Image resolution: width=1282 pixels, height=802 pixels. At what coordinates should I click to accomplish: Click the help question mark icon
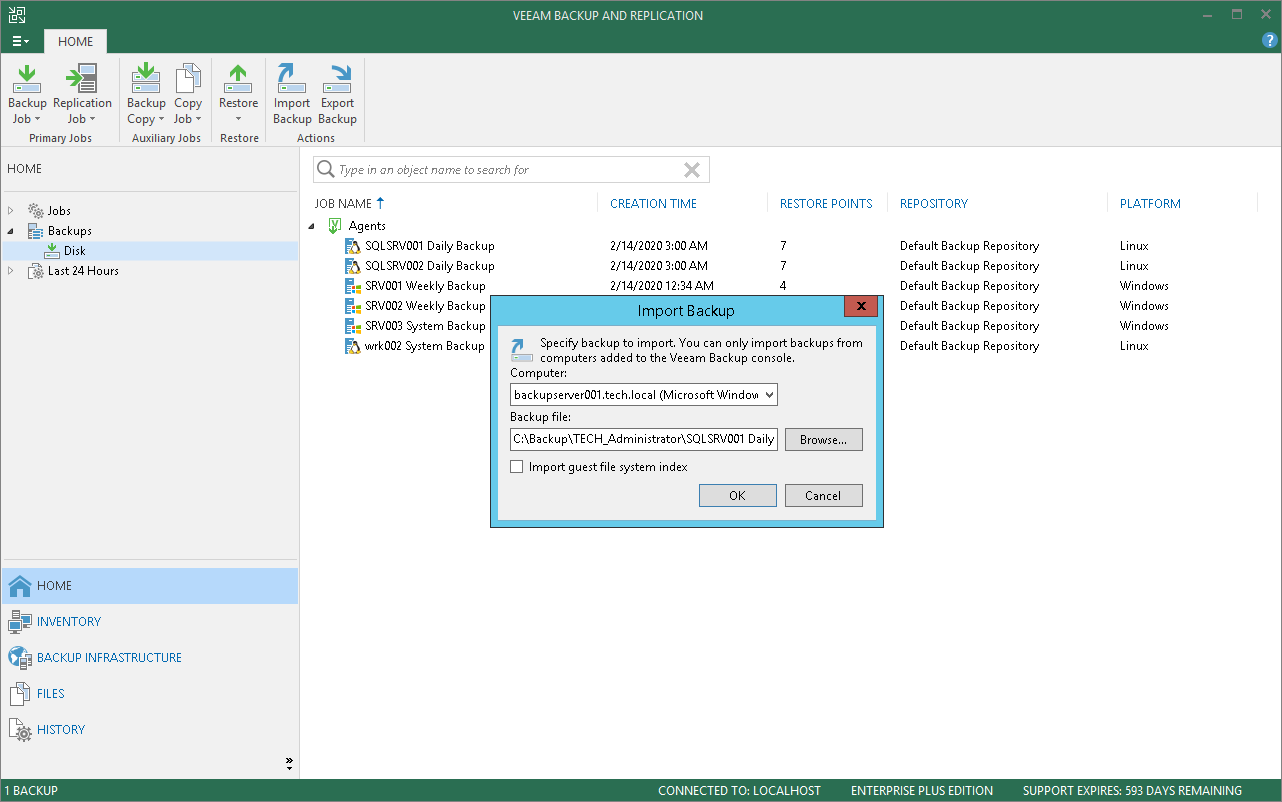click(x=1270, y=41)
